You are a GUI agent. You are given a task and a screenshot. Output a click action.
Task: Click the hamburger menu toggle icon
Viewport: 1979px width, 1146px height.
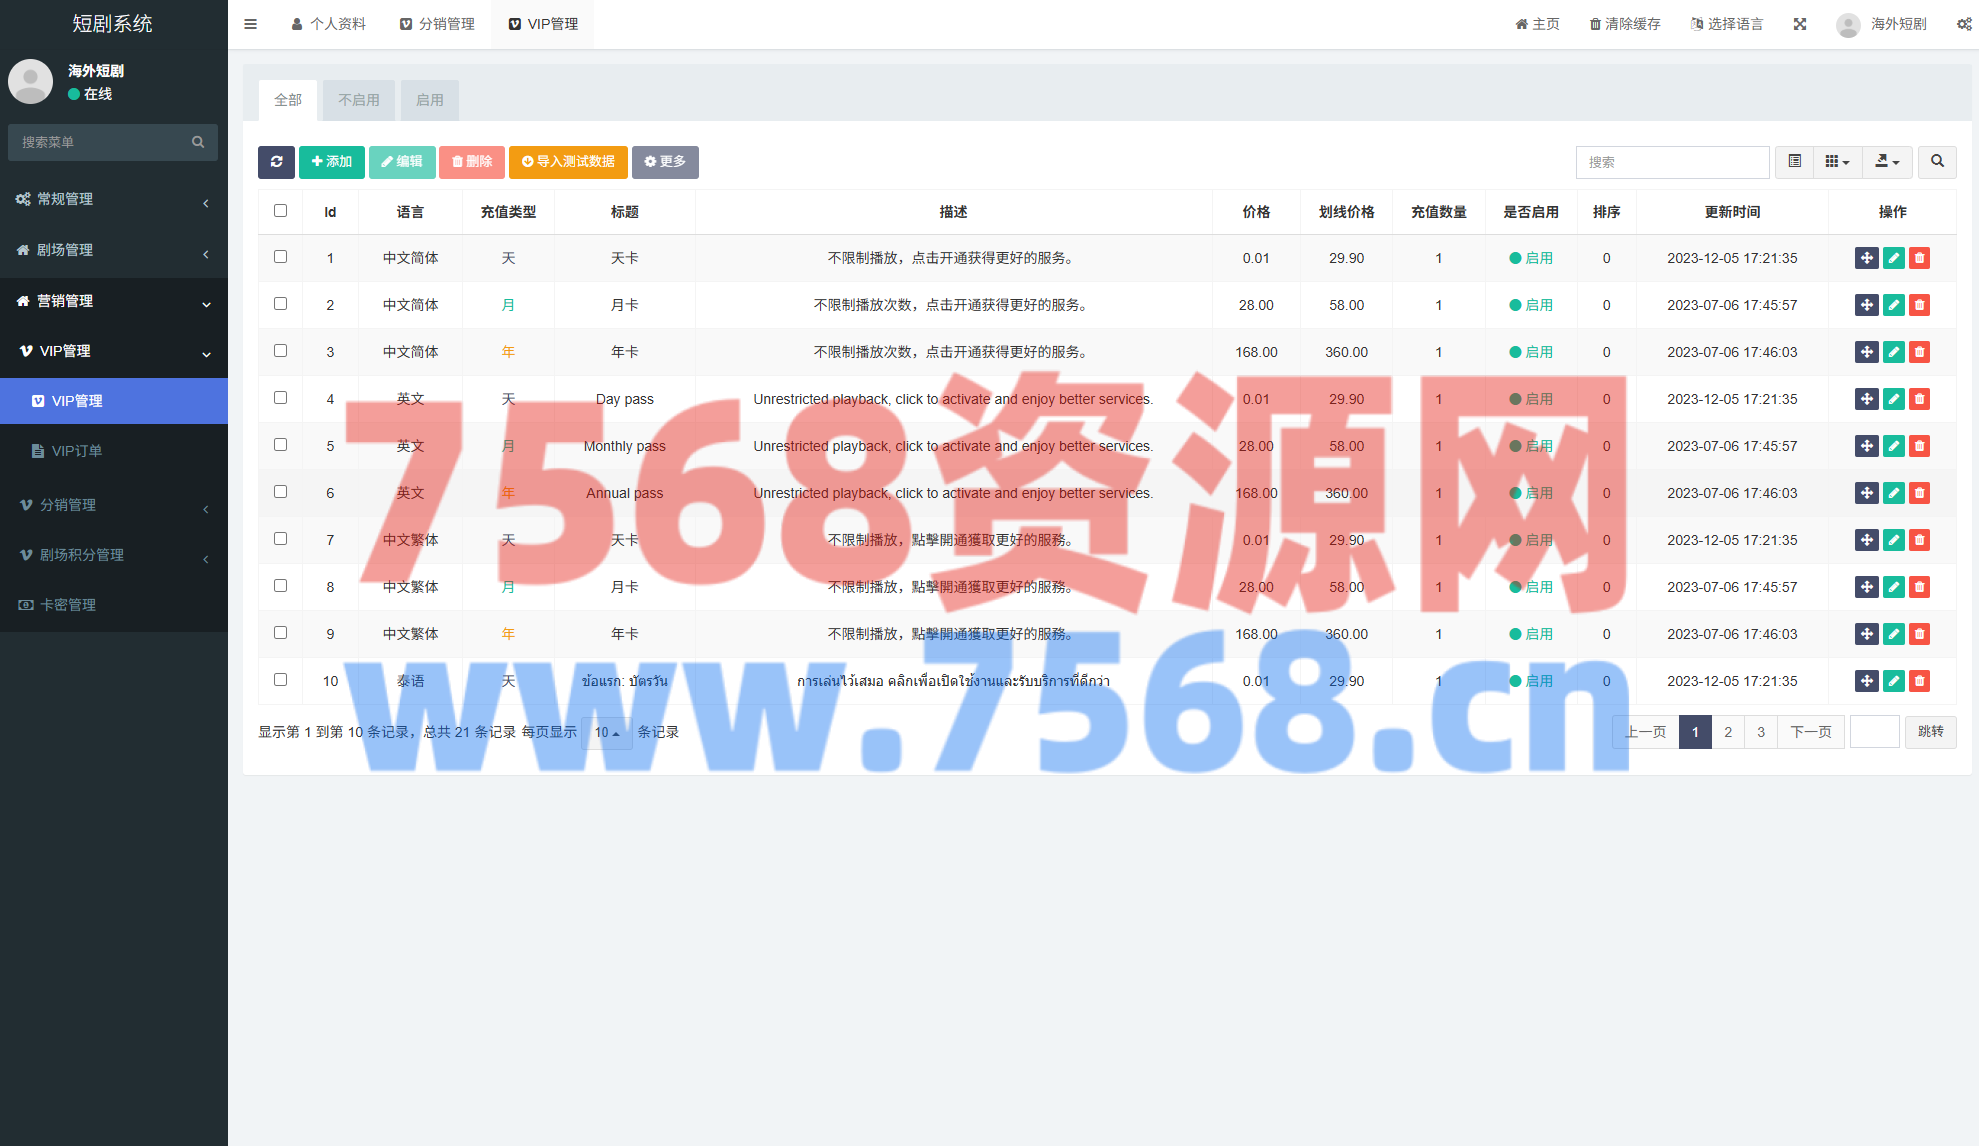coord(251,24)
